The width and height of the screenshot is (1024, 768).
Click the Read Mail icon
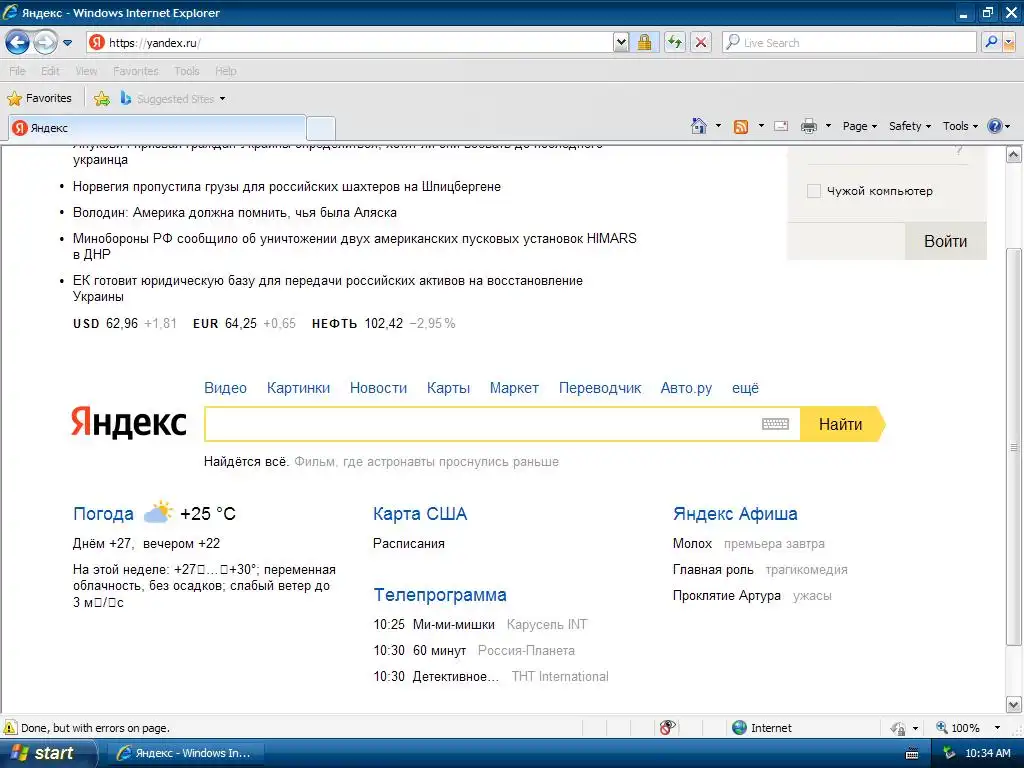[781, 126]
